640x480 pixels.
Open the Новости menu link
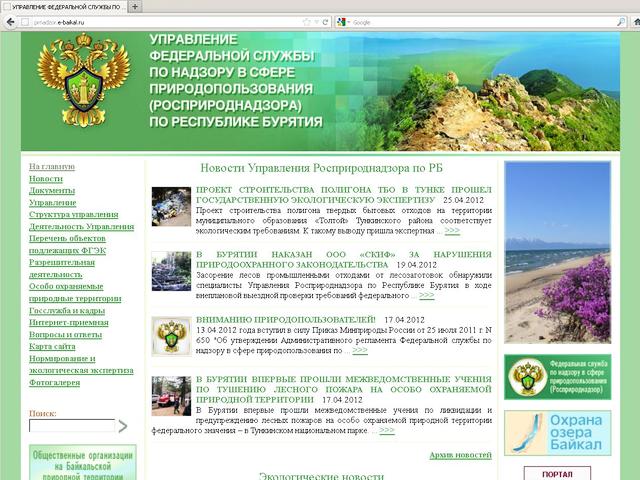pyautogui.click(x=46, y=179)
